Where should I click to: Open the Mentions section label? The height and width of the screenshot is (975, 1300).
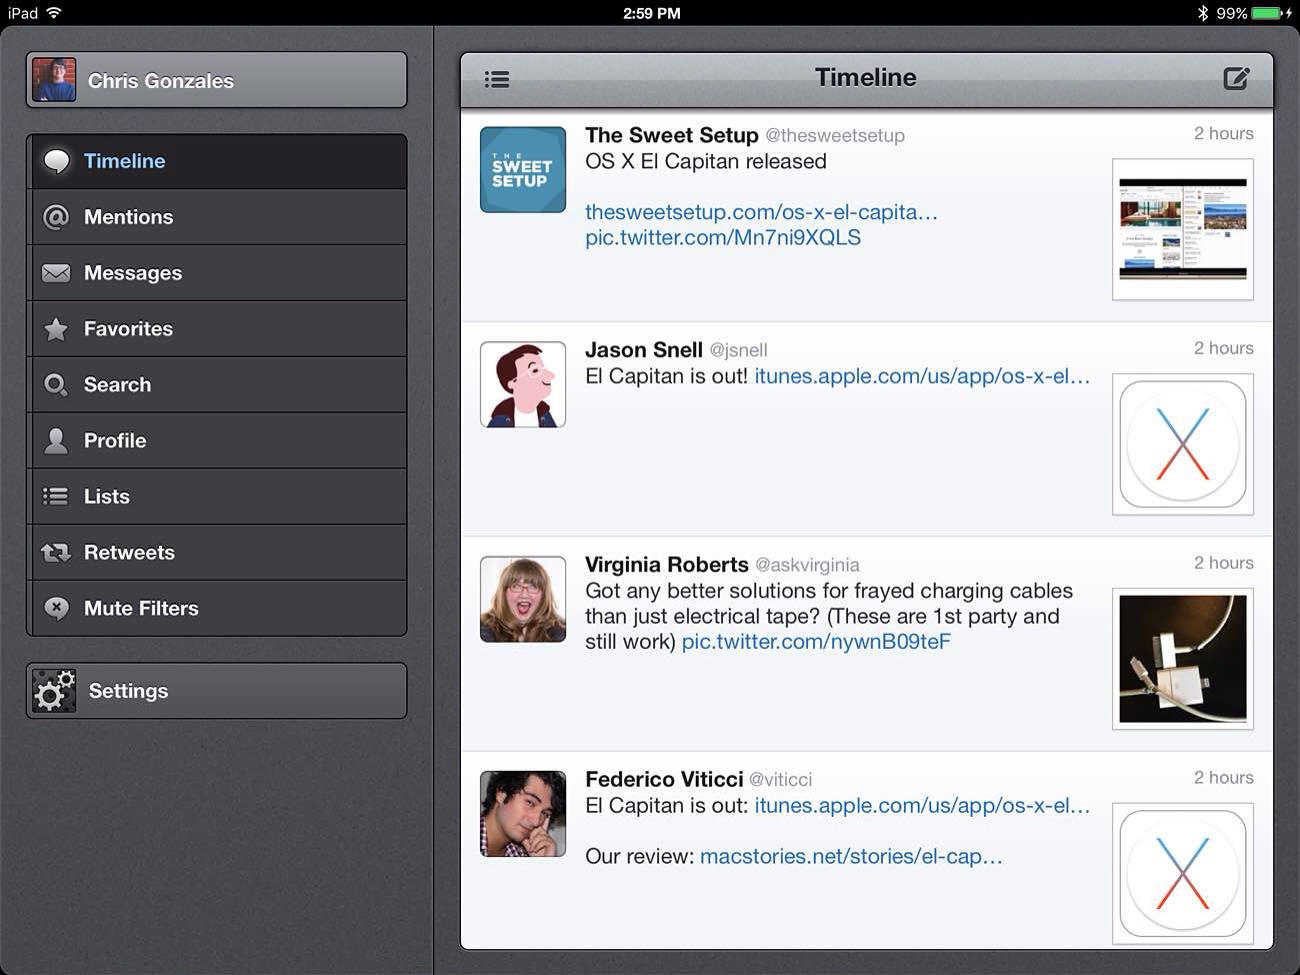point(129,217)
